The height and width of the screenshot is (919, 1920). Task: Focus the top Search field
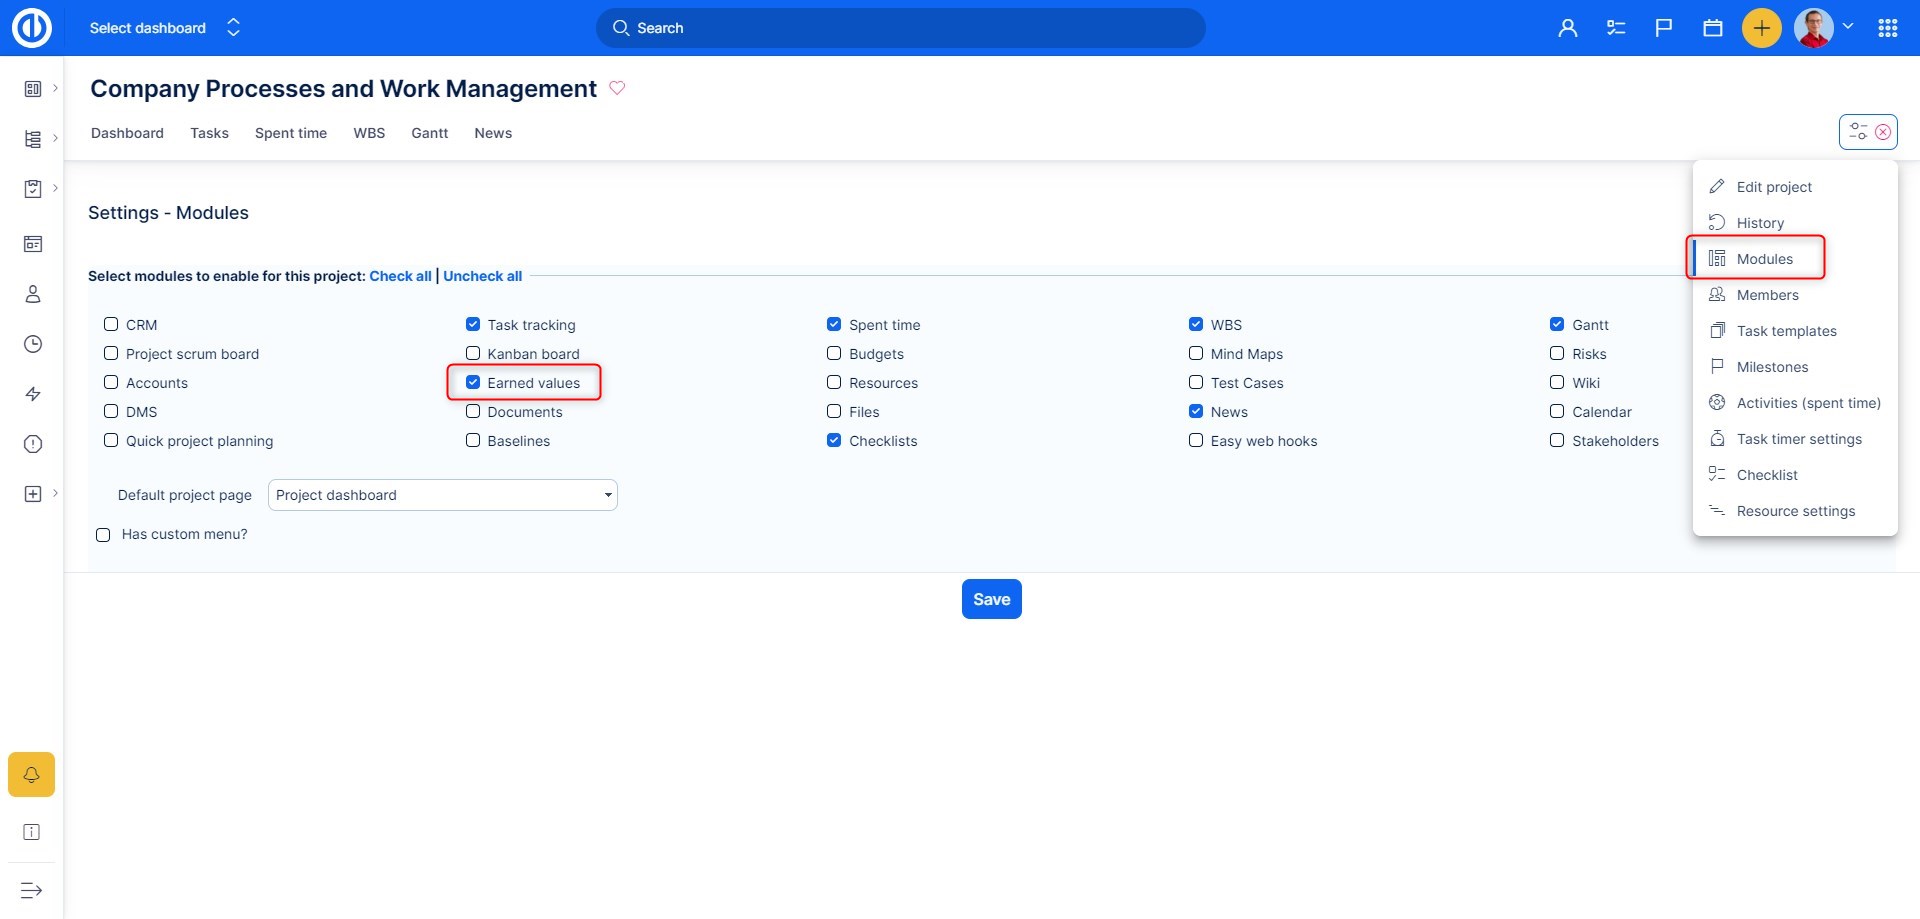point(900,28)
